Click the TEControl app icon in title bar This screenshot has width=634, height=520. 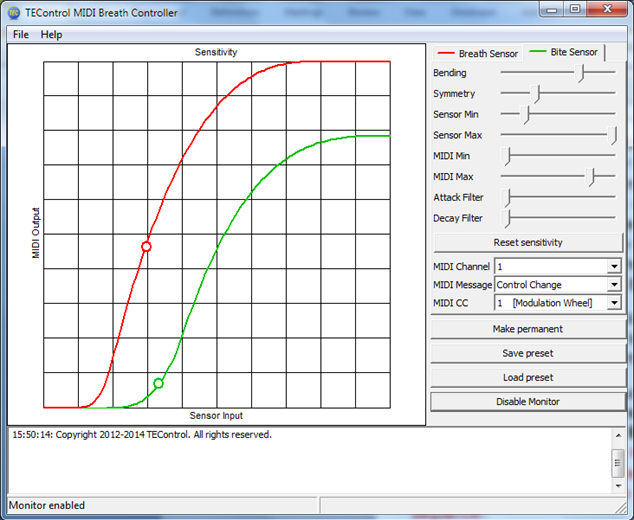(13, 13)
